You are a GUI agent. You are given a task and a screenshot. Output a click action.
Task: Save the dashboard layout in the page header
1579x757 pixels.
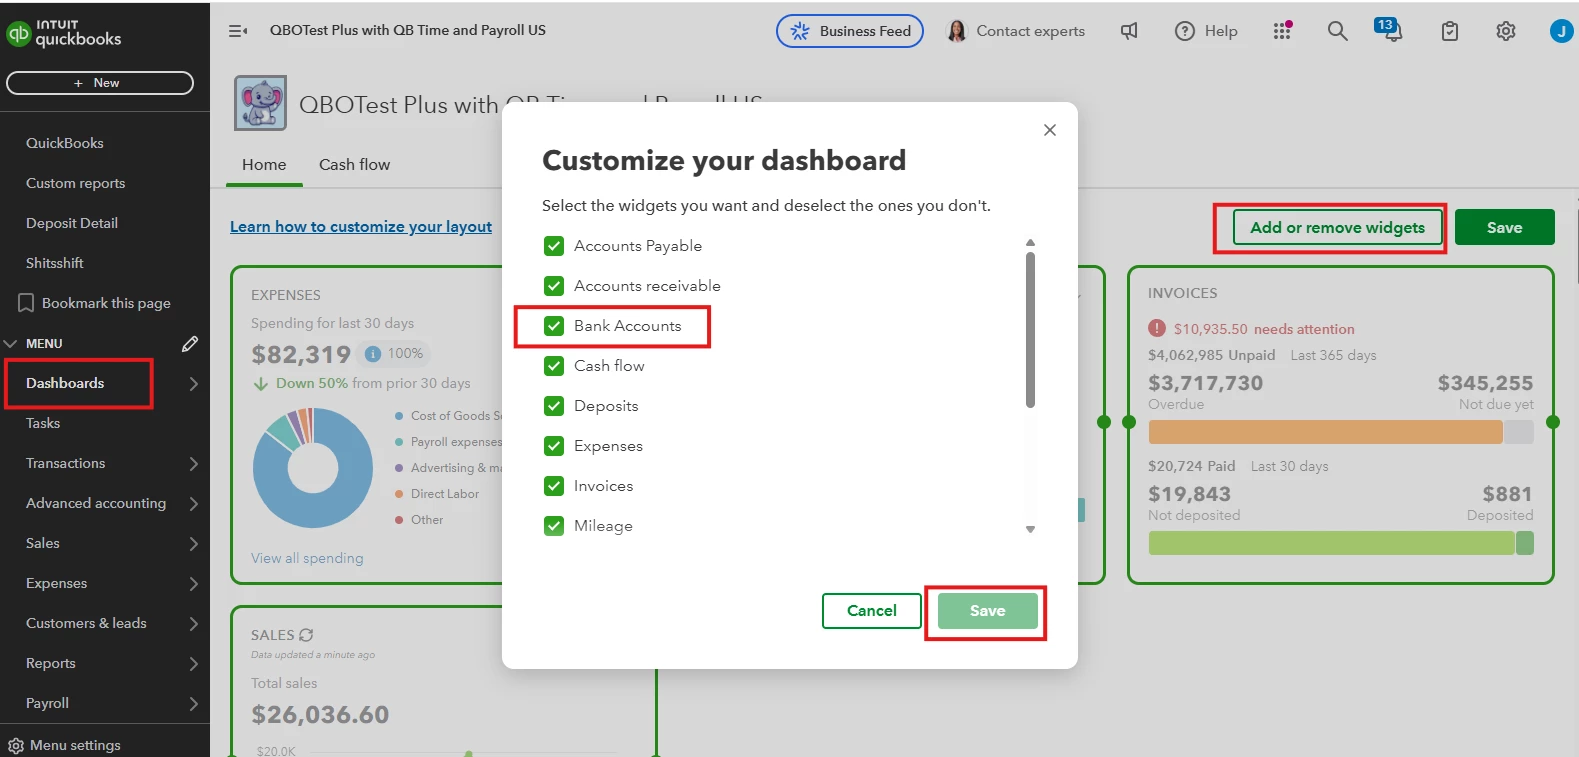[x=1504, y=227]
